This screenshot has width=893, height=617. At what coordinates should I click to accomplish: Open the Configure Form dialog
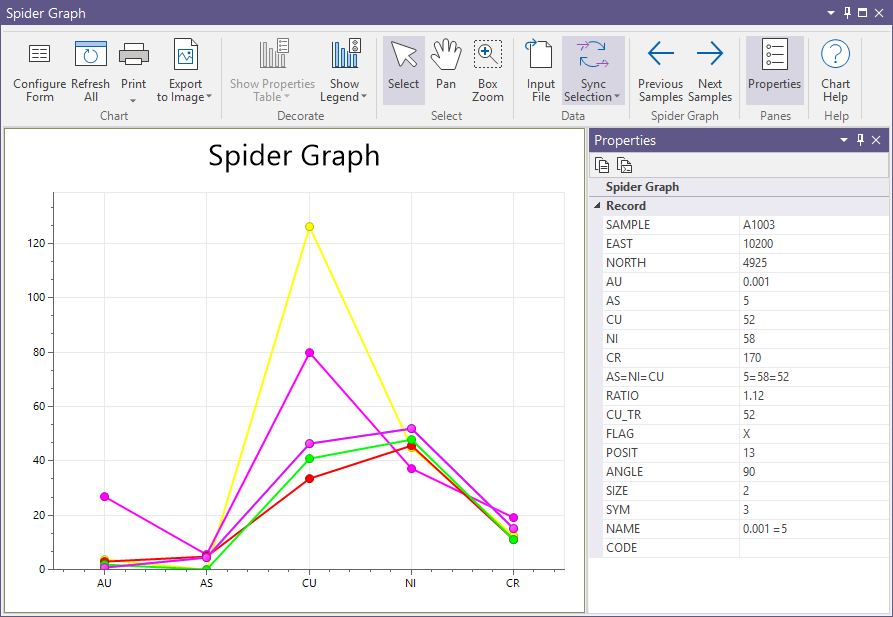(x=40, y=71)
